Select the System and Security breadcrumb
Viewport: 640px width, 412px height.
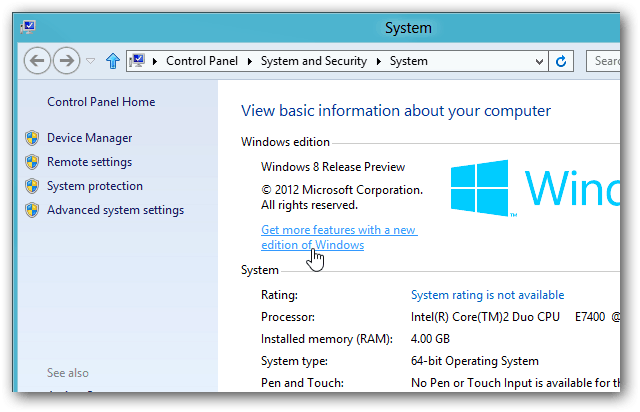point(314,61)
